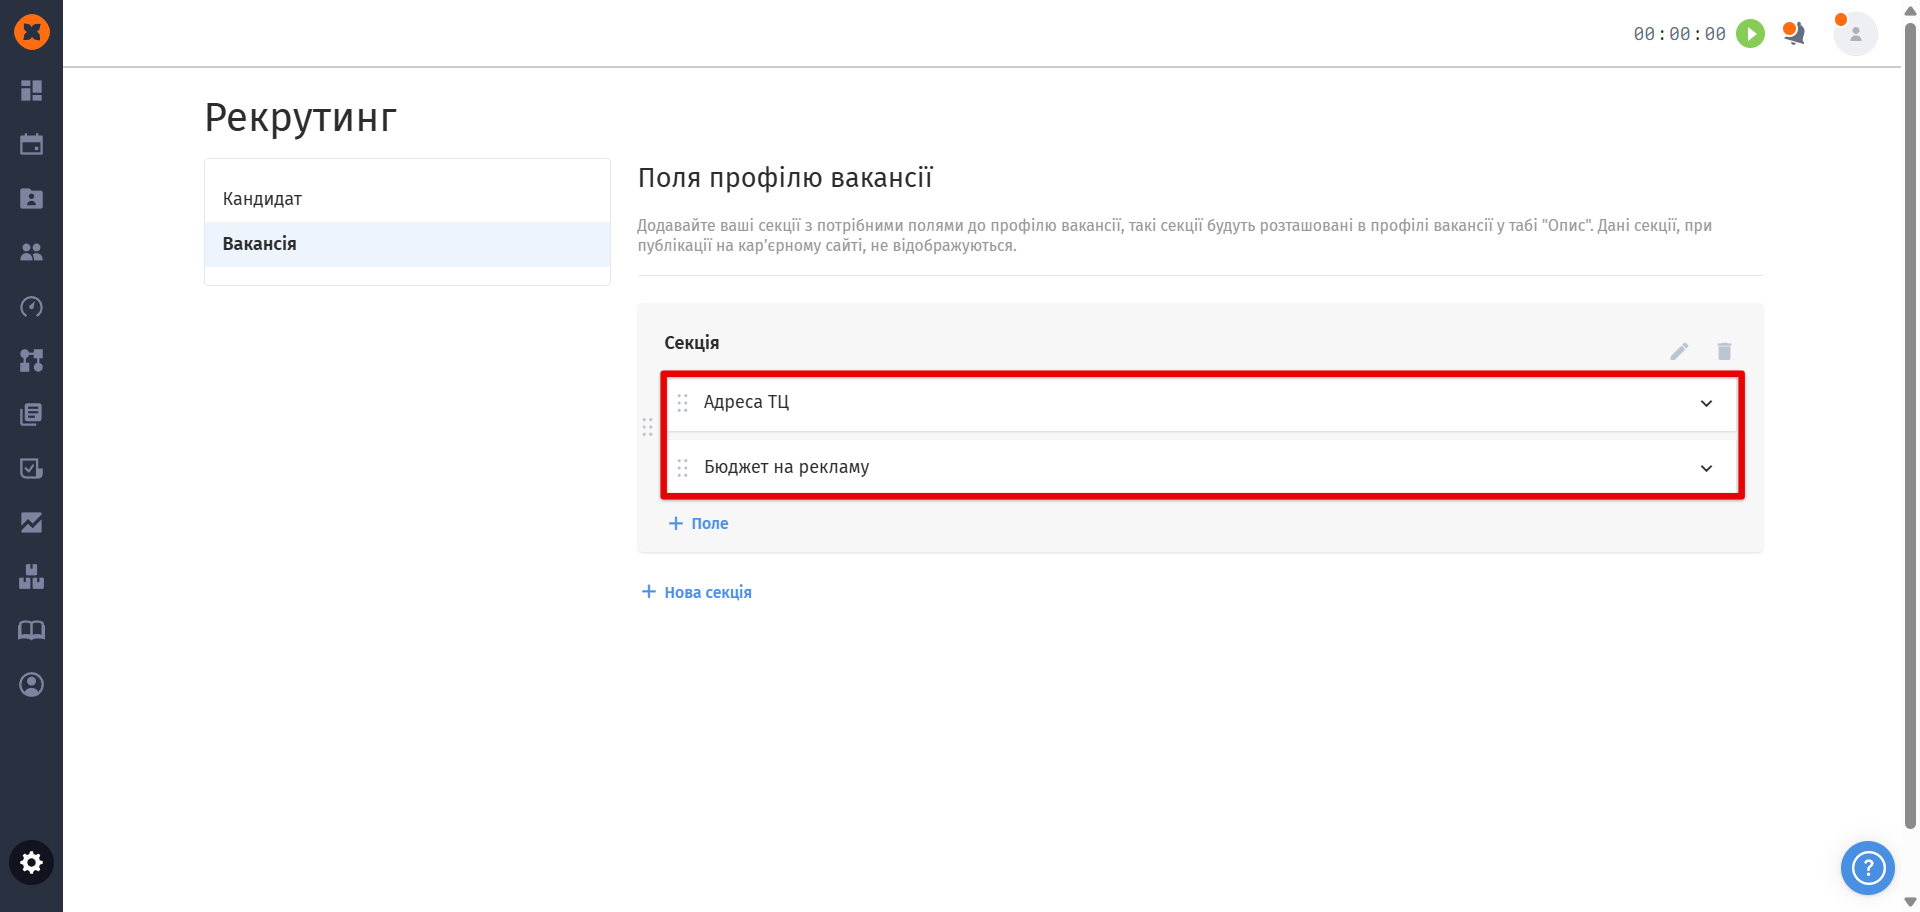
Task: Click the page vertical scrollbar
Action: [x=1910, y=420]
